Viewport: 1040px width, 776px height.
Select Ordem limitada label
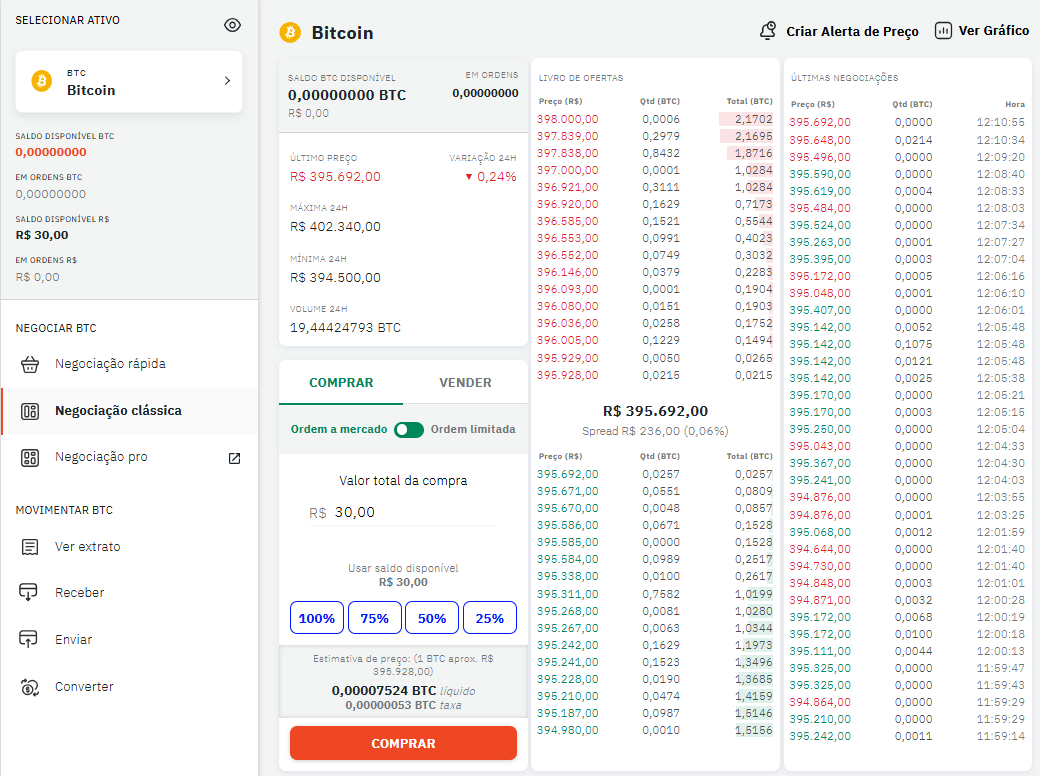[x=473, y=429]
